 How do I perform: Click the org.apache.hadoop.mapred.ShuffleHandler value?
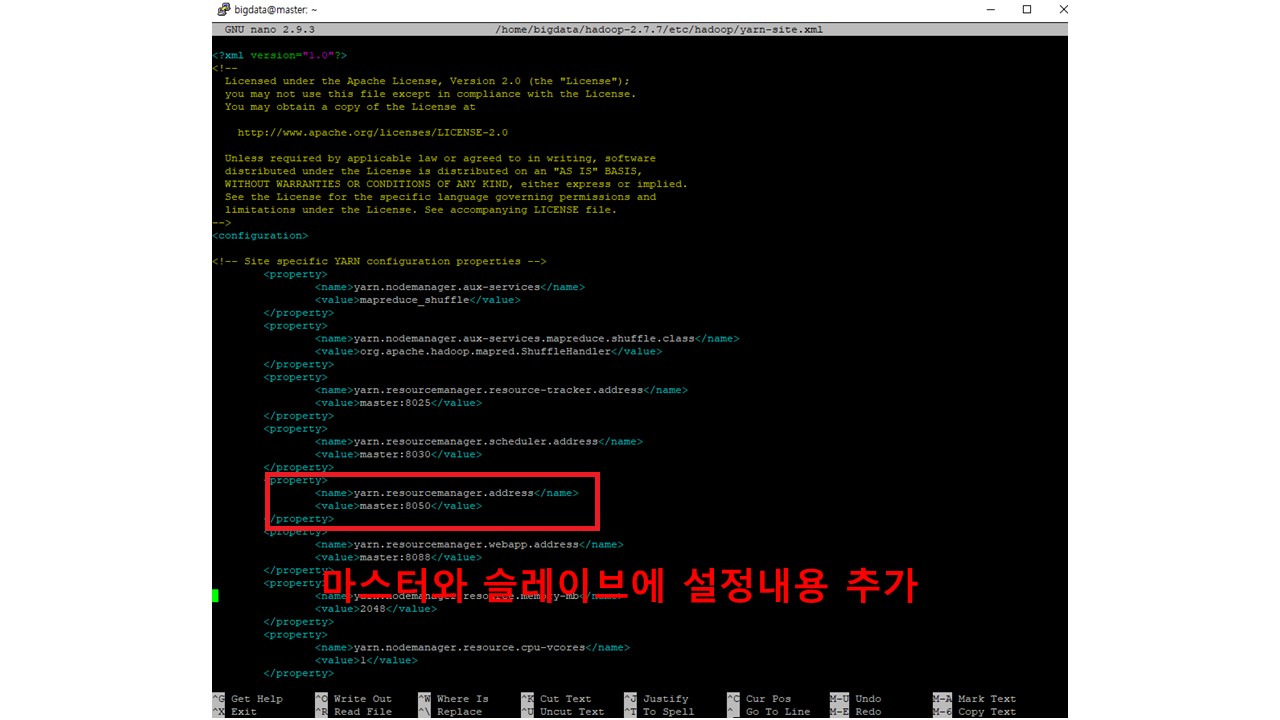pos(488,351)
